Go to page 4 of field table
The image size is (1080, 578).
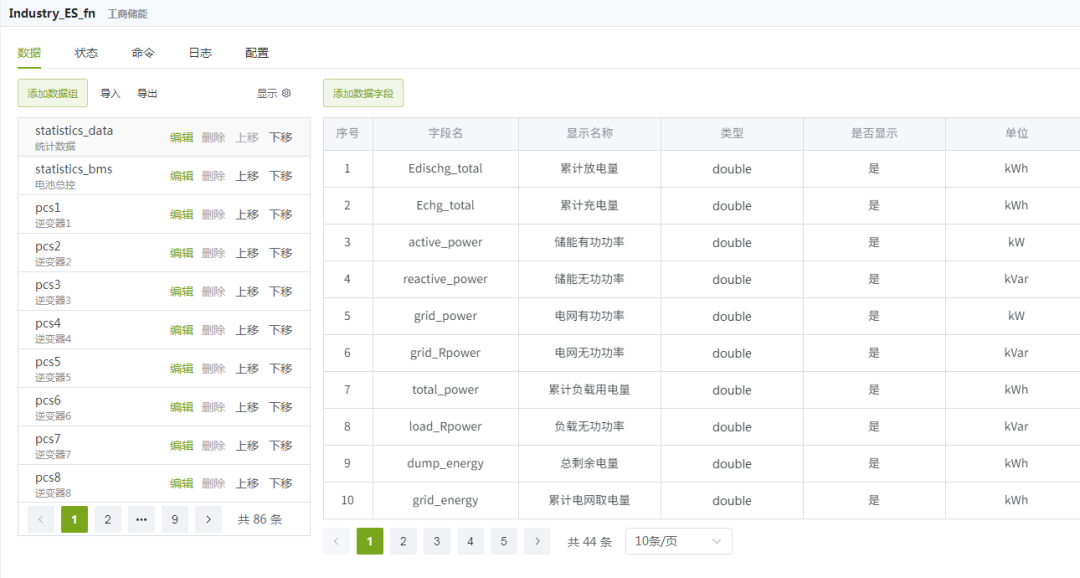tap(470, 541)
